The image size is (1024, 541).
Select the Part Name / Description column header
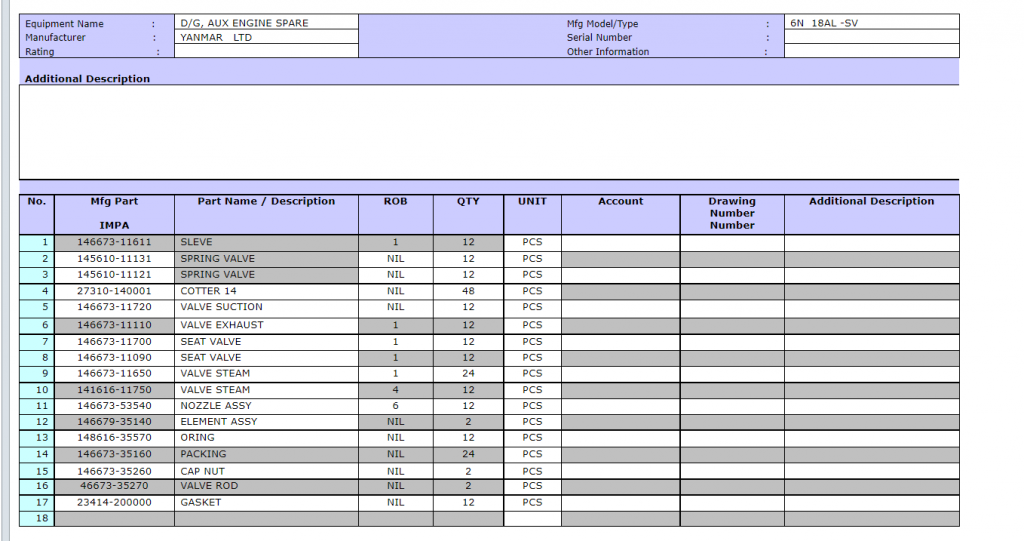(x=266, y=202)
